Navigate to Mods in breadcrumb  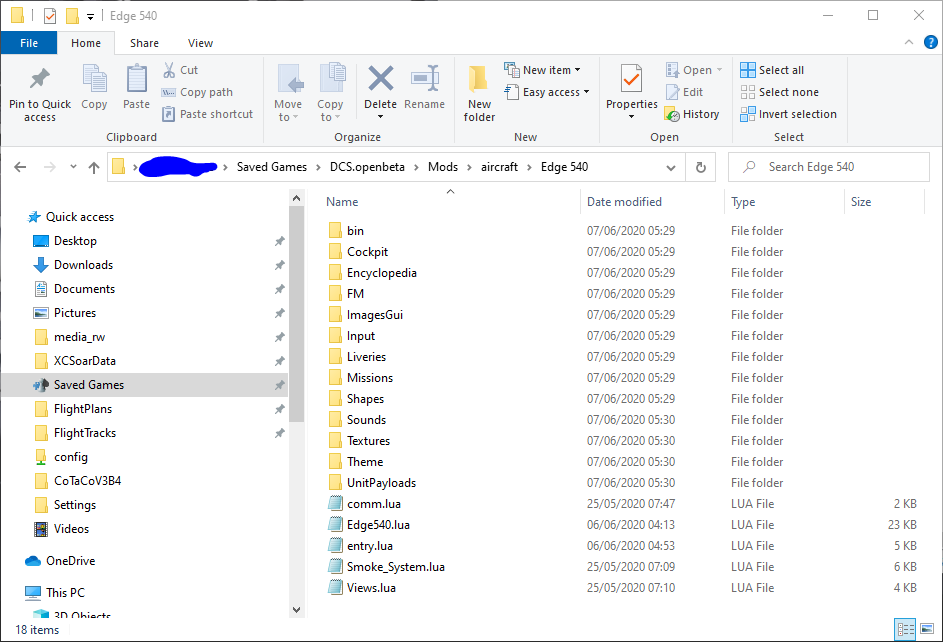(x=443, y=167)
